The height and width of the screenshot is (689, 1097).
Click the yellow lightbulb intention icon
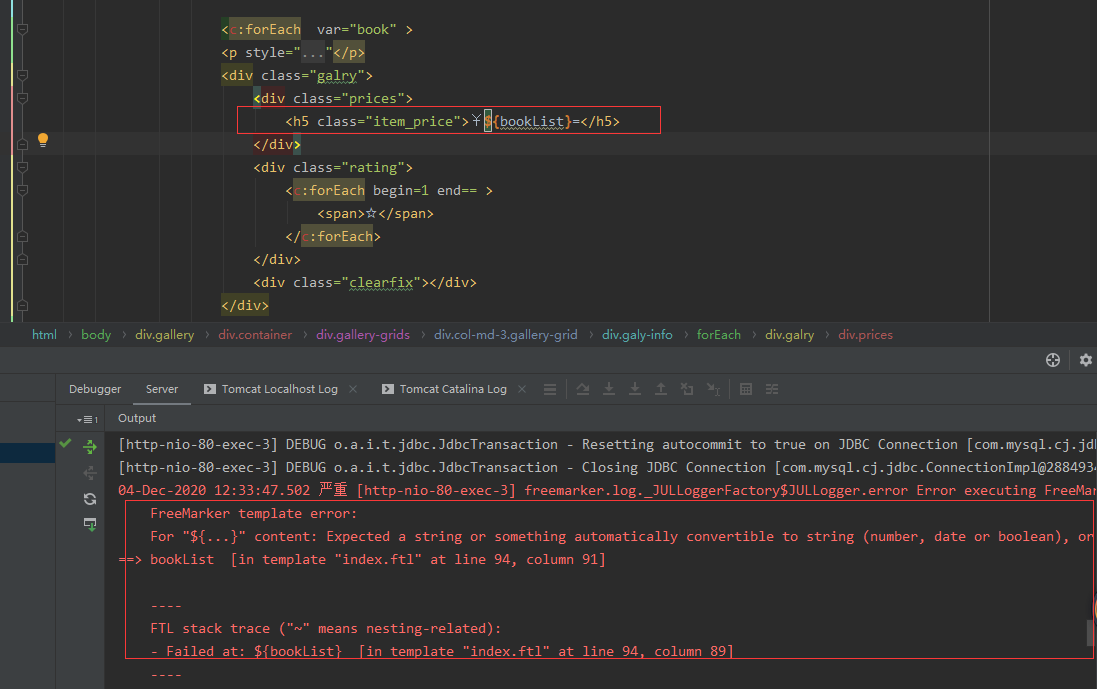pyautogui.click(x=43, y=140)
